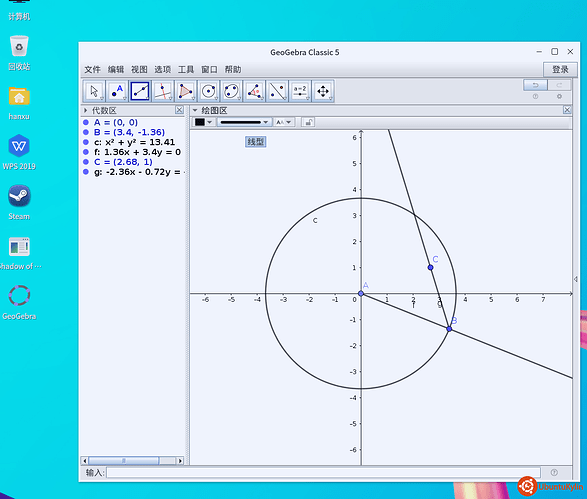This screenshot has height=499, width=587.
Task: Select point B on the circle
Action: coord(449,329)
